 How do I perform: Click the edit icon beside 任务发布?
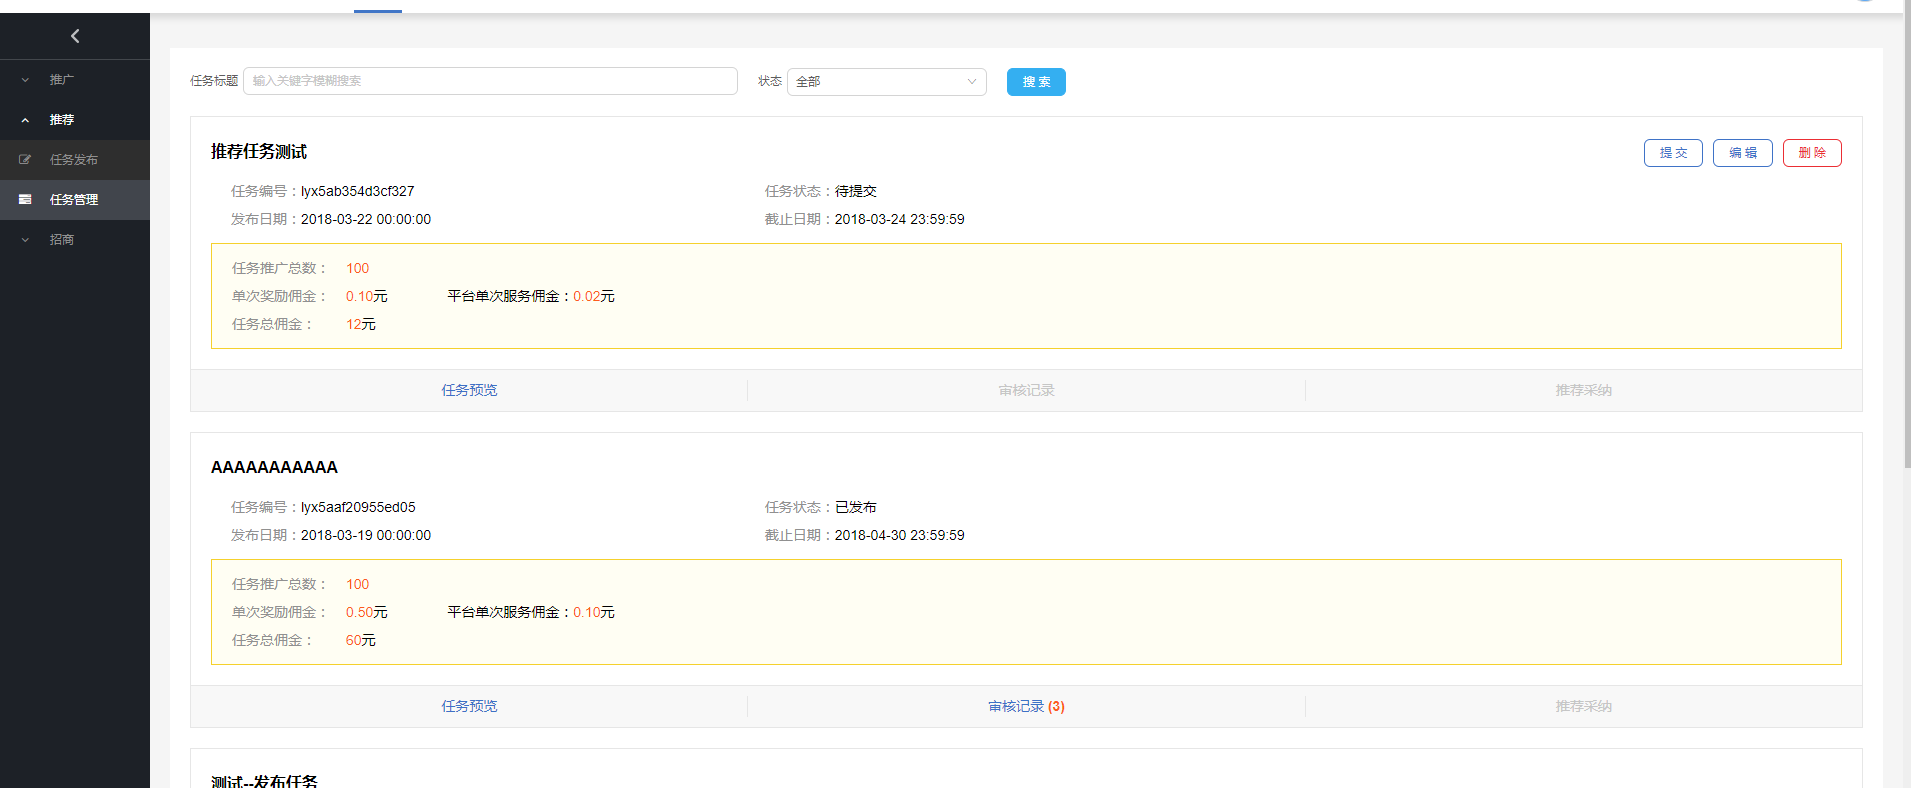click(x=25, y=160)
